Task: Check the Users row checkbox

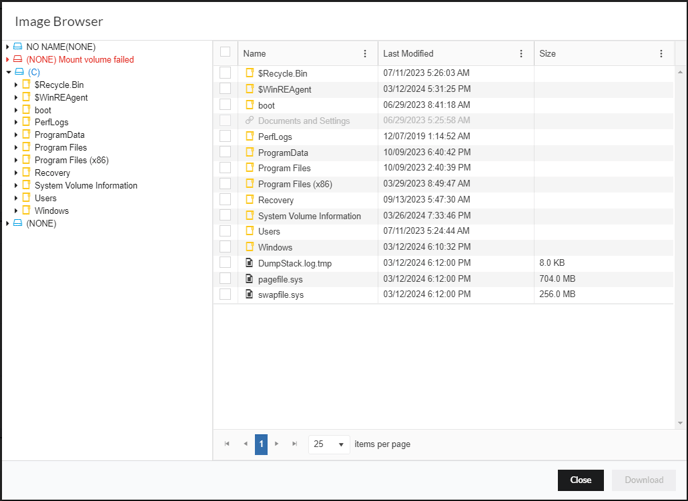Action: point(225,231)
